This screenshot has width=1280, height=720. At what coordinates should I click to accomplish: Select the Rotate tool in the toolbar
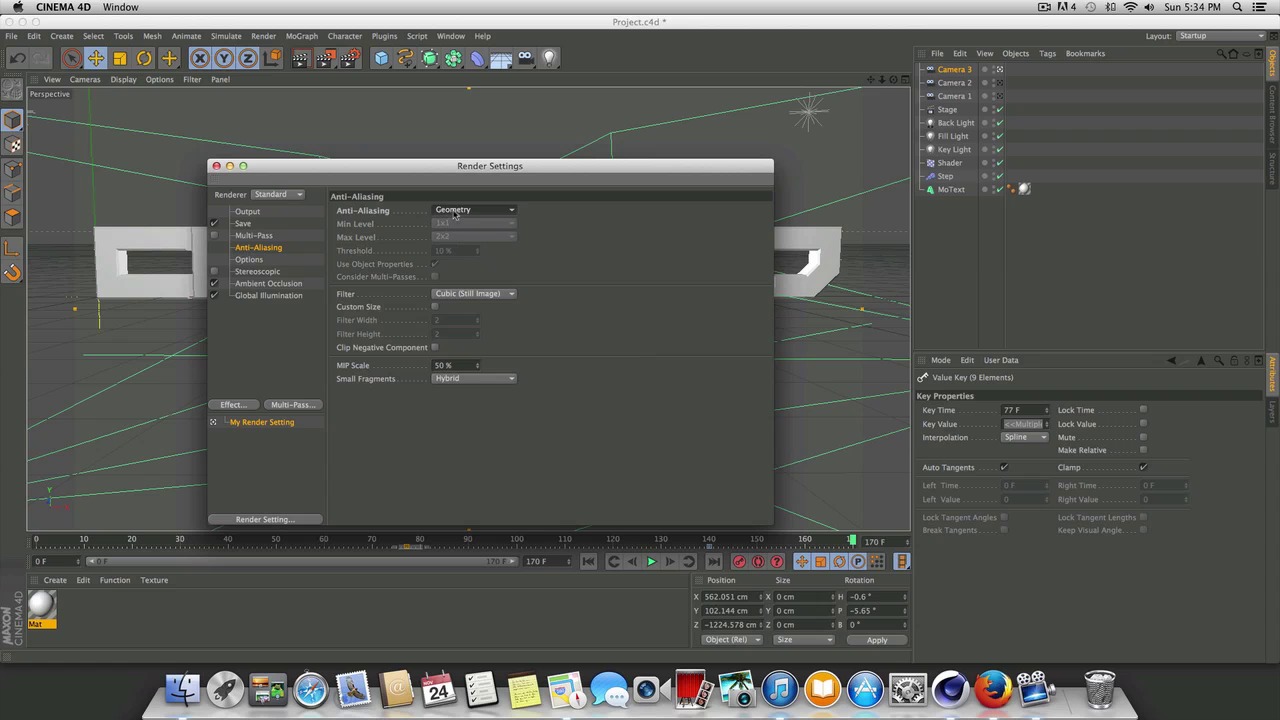pos(144,59)
